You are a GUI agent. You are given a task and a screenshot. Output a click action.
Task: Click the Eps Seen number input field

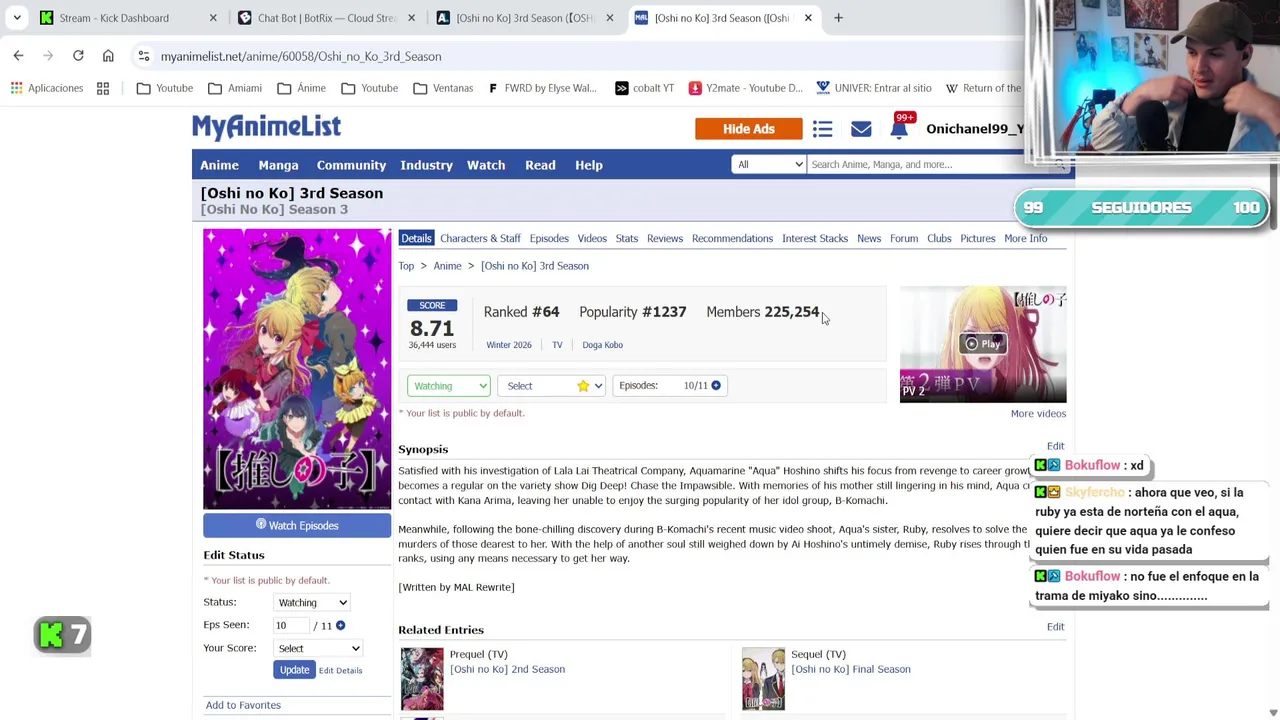tap(290, 625)
